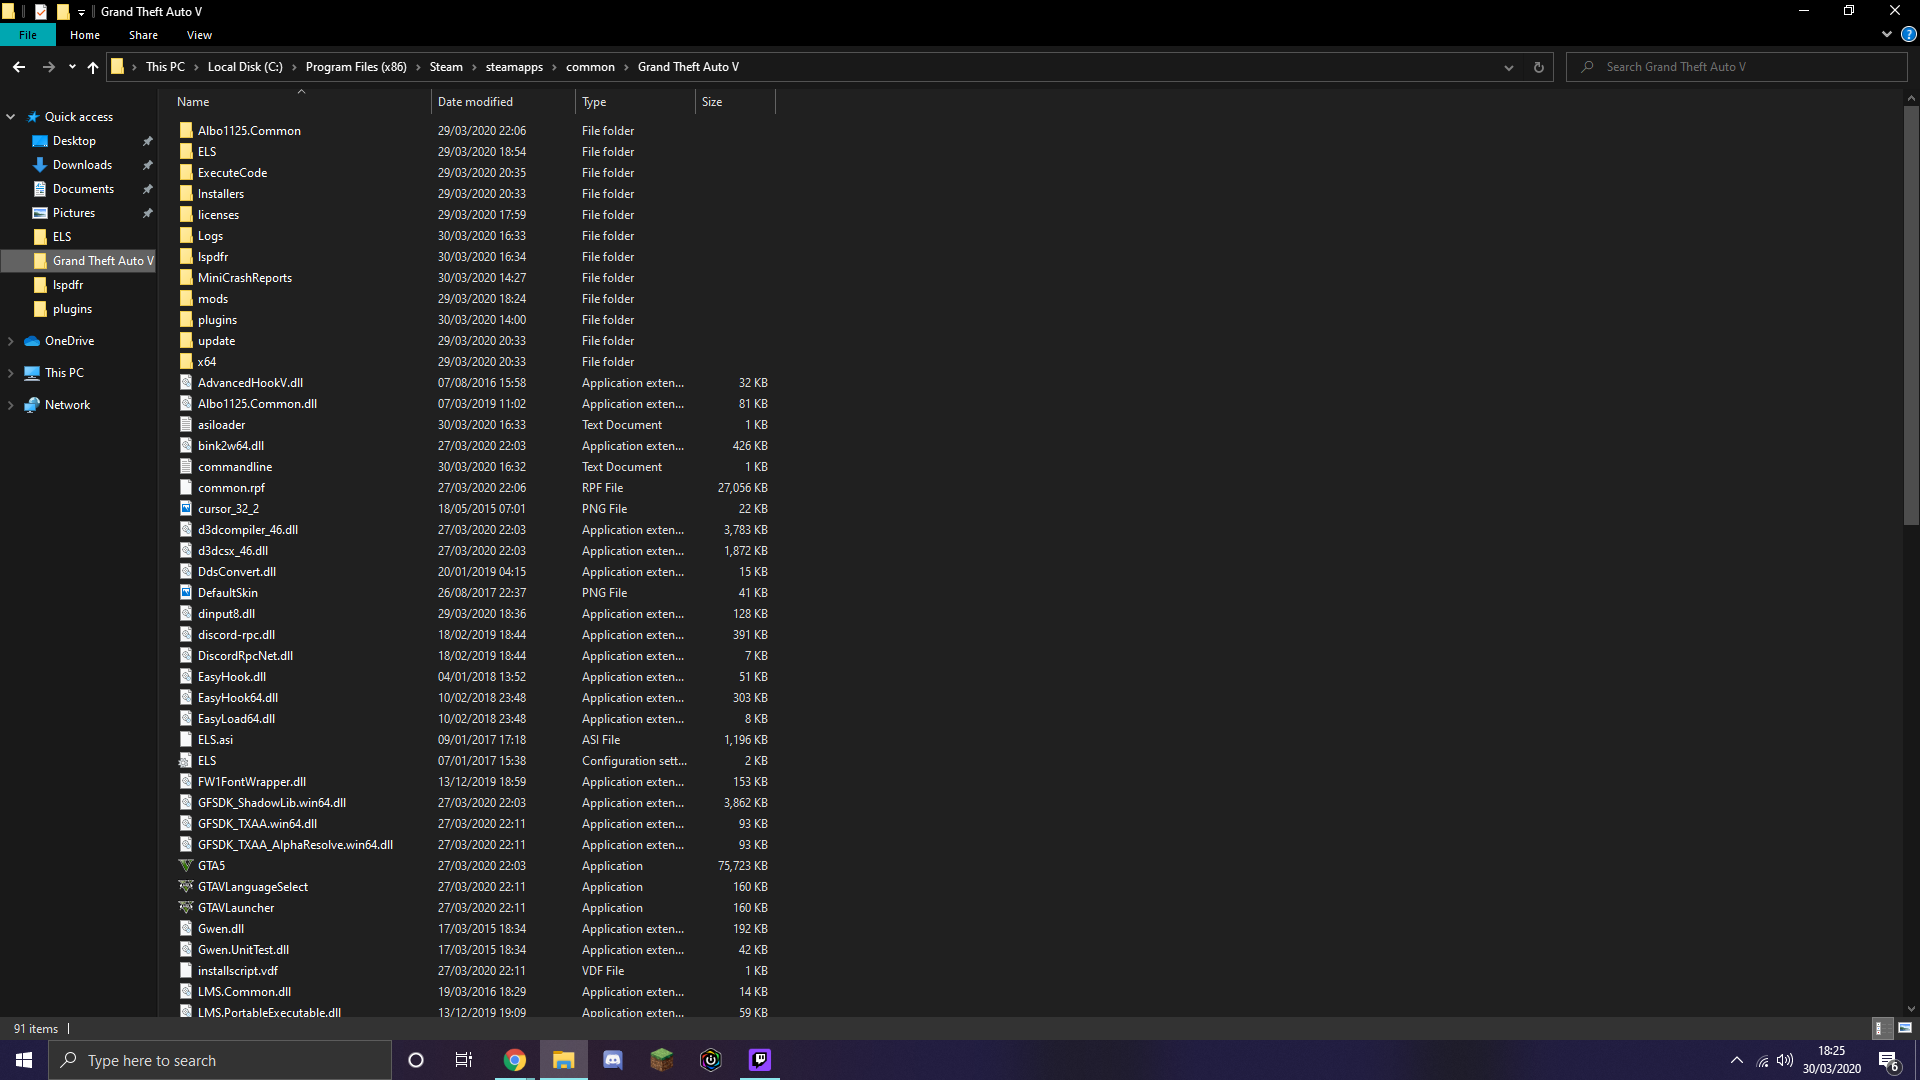Sort files by Date modified column
1920x1080 pixels.
[475, 102]
